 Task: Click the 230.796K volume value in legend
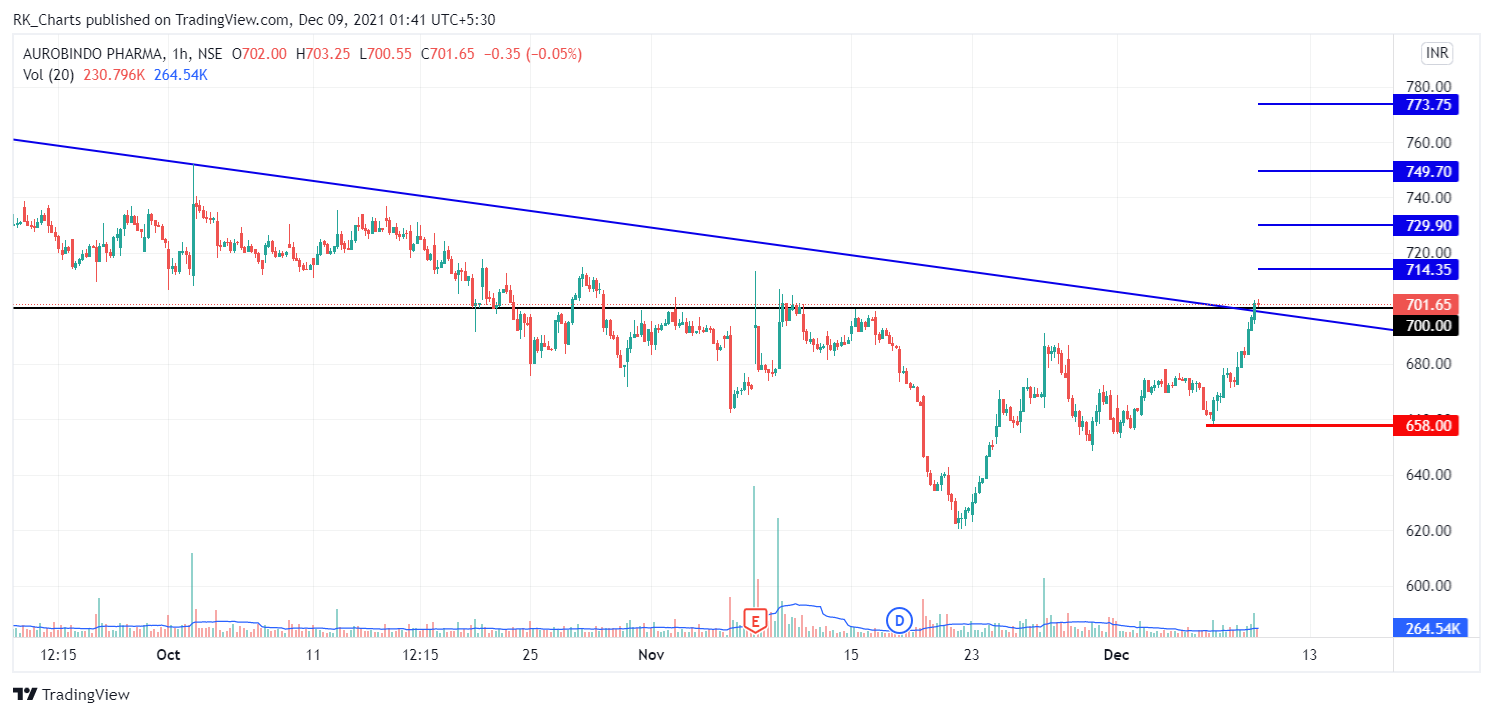pyautogui.click(x=113, y=74)
